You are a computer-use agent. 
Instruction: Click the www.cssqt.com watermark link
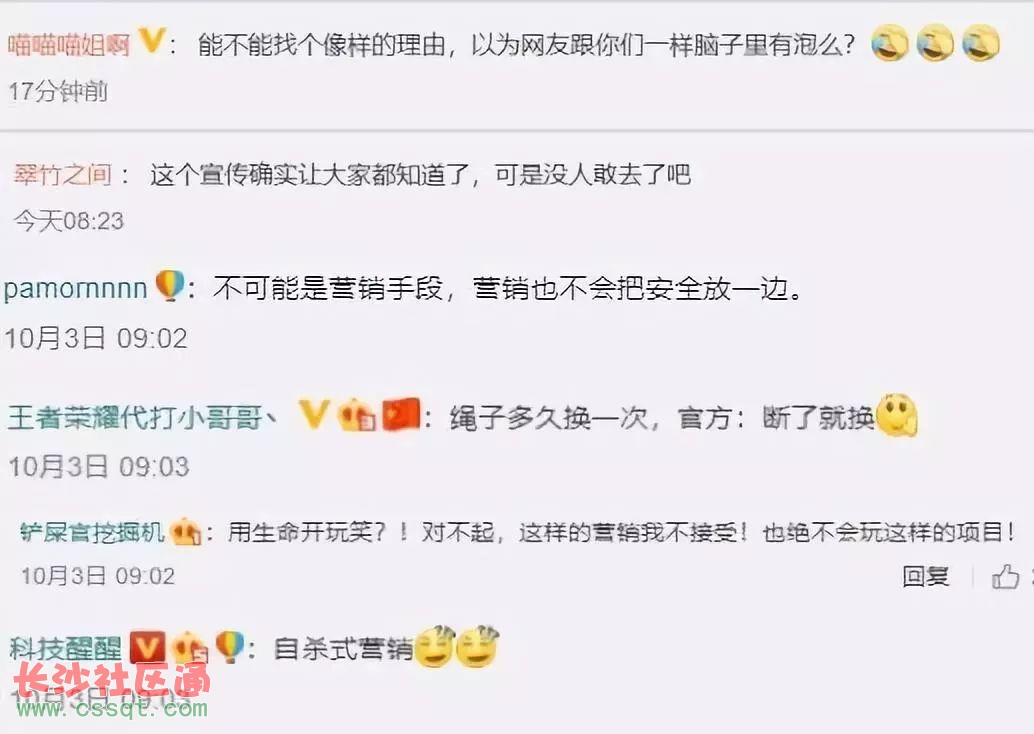click(x=112, y=709)
